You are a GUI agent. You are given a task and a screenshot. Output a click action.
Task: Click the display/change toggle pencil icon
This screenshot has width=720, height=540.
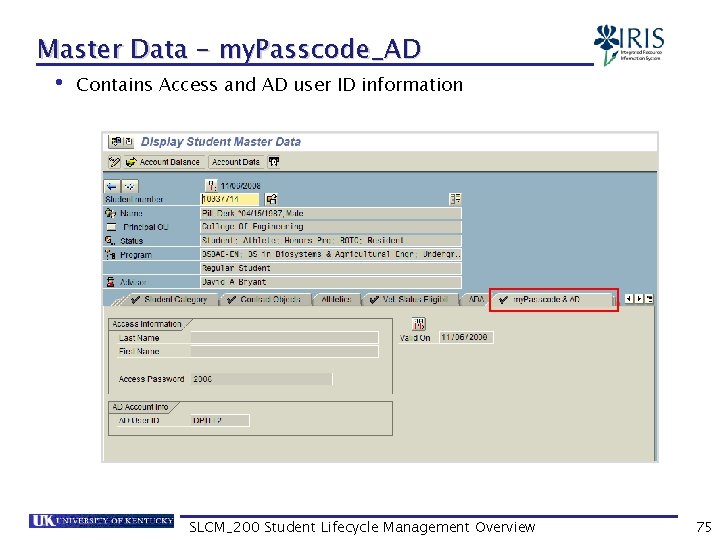pyautogui.click(x=114, y=162)
